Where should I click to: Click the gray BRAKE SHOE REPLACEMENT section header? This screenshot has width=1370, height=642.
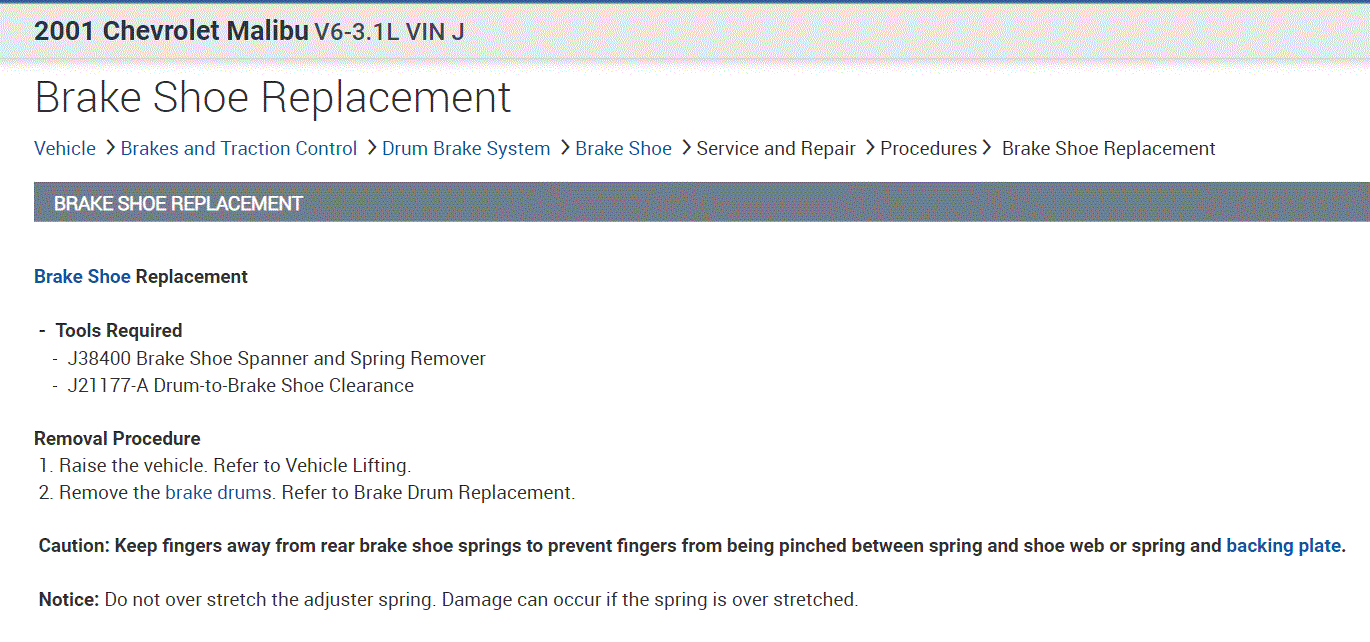(178, 204)
